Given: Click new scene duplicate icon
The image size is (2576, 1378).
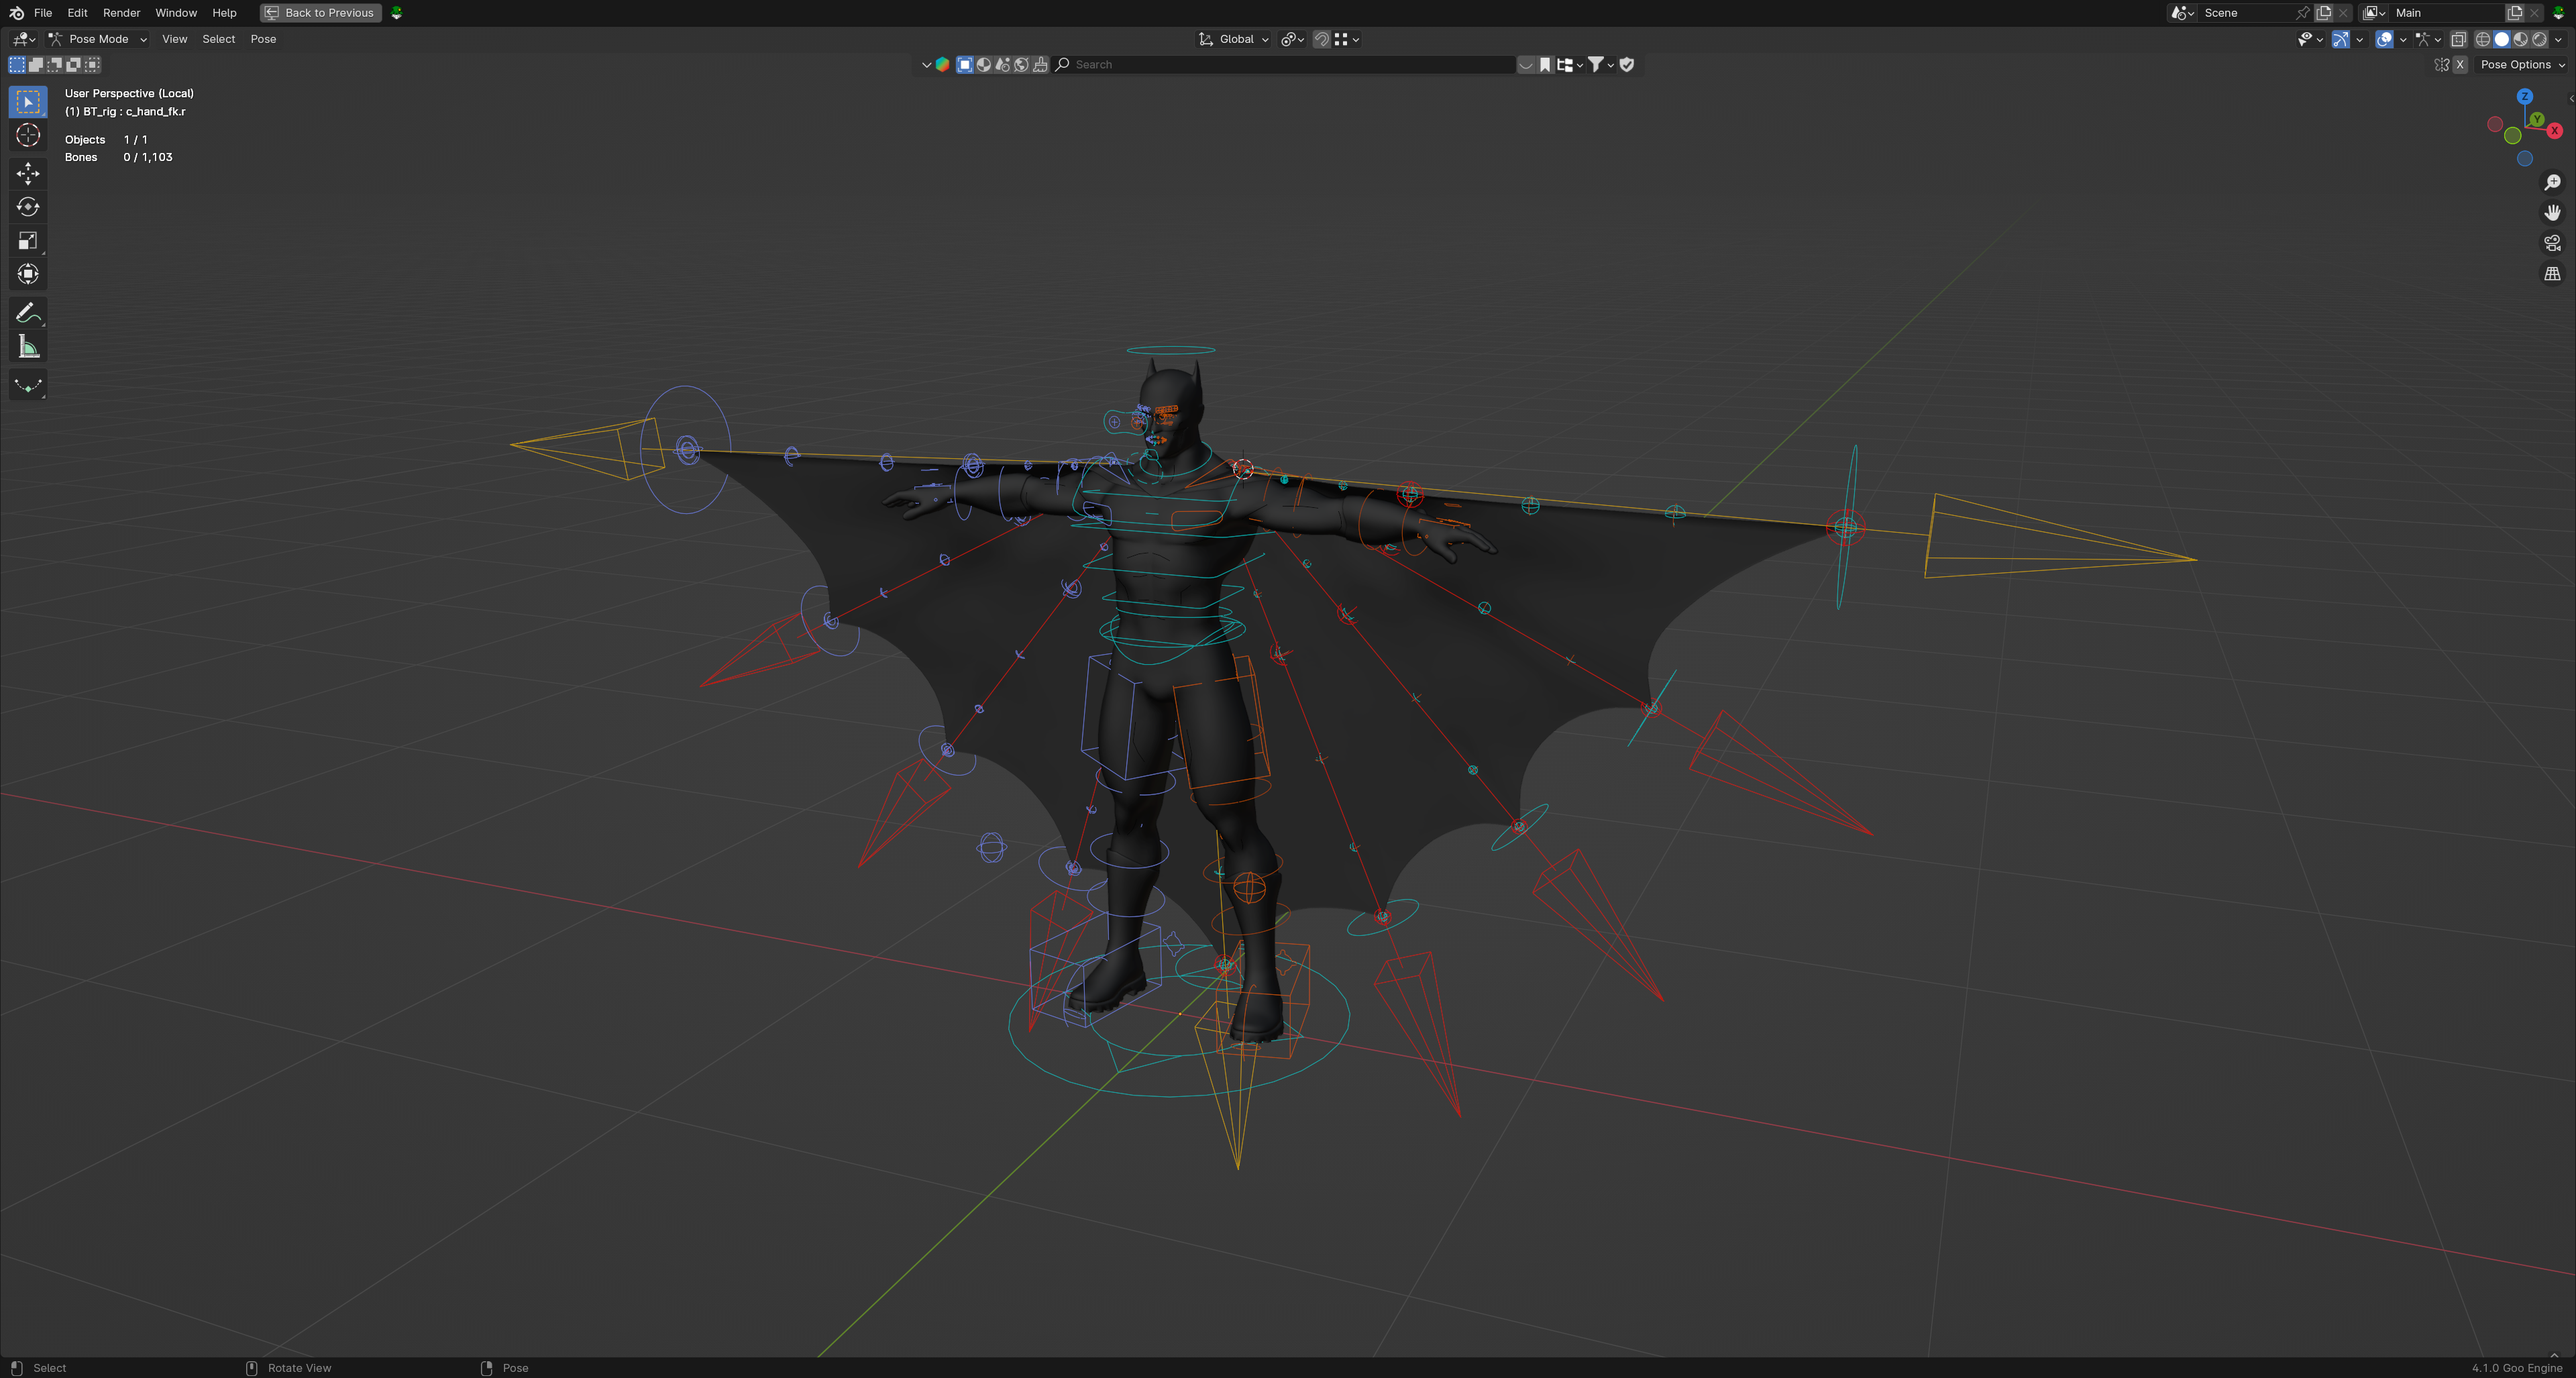Looking at the screenshot, I should click(x=2324, y=13).
